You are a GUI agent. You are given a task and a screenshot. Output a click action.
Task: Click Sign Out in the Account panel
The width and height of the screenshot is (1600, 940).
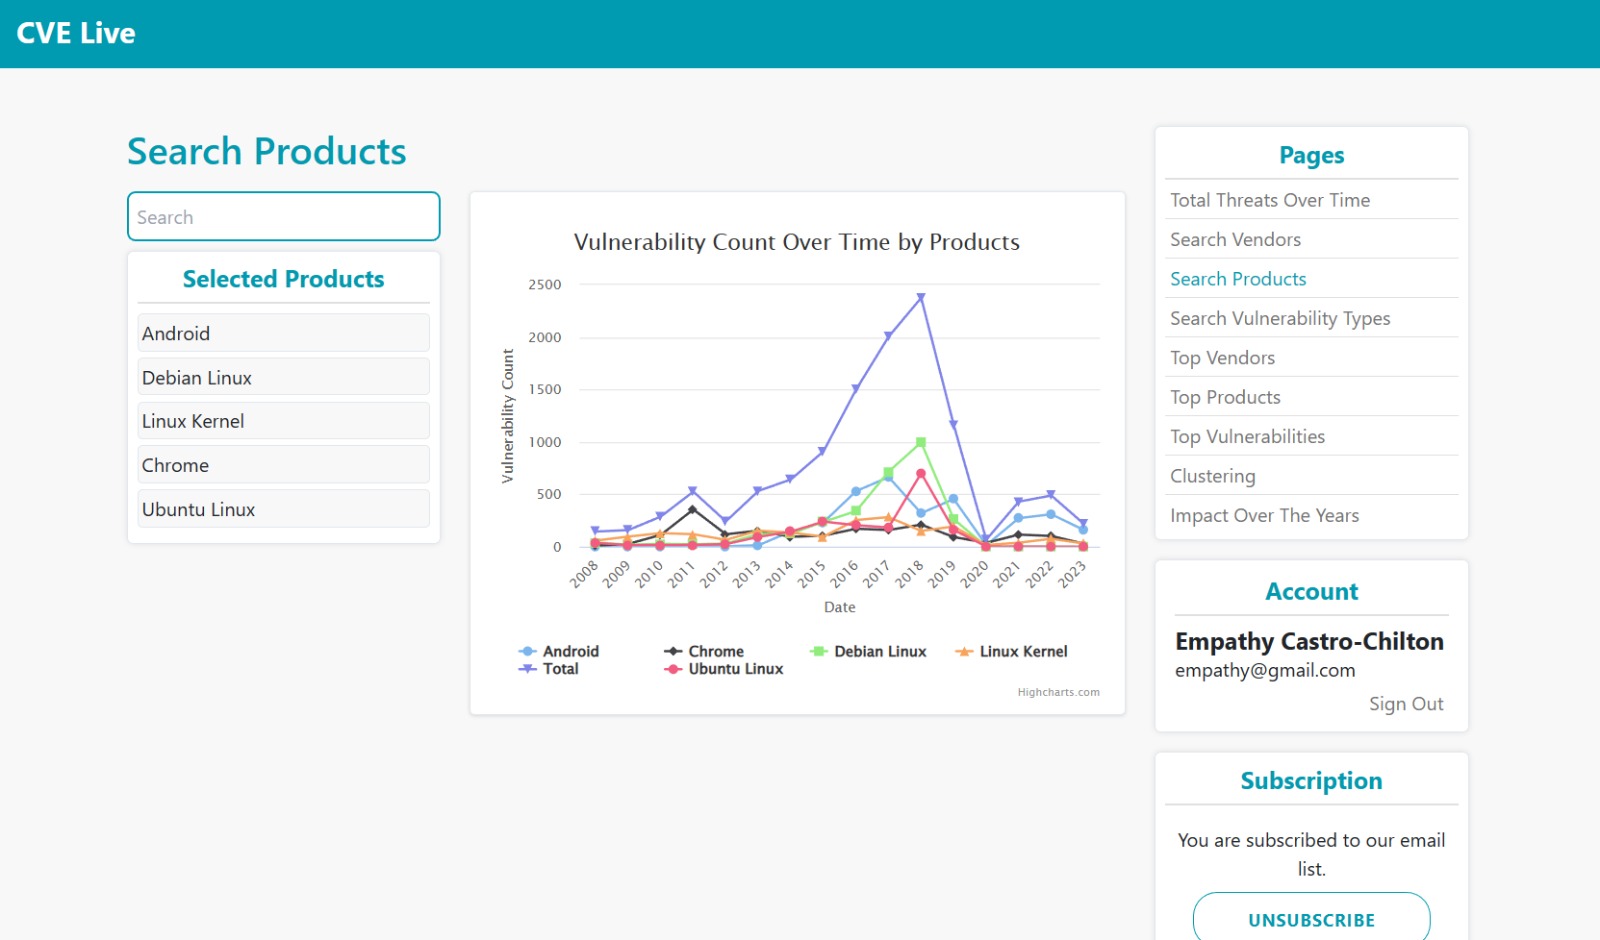pos(1405,703)
